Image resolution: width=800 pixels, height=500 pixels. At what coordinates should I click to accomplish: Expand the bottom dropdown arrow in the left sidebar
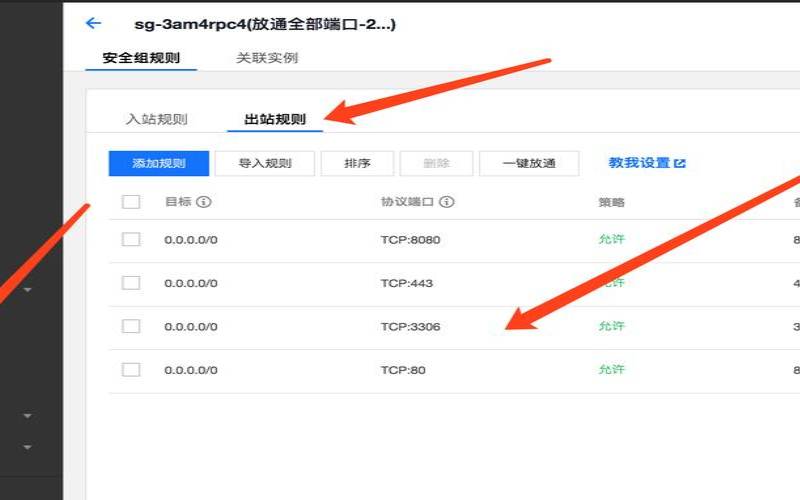[28, 447]
